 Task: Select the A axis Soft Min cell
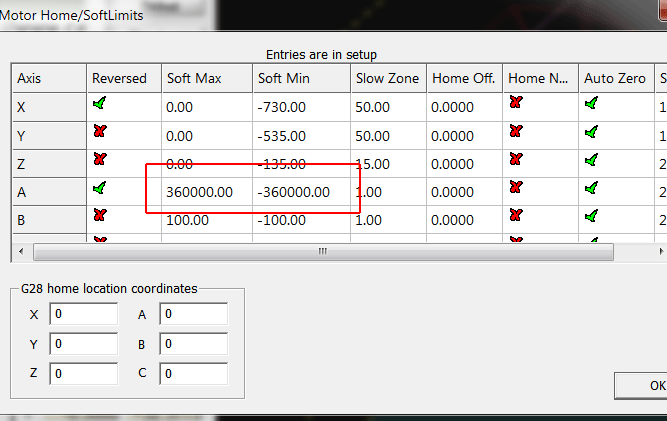[298, 191]
